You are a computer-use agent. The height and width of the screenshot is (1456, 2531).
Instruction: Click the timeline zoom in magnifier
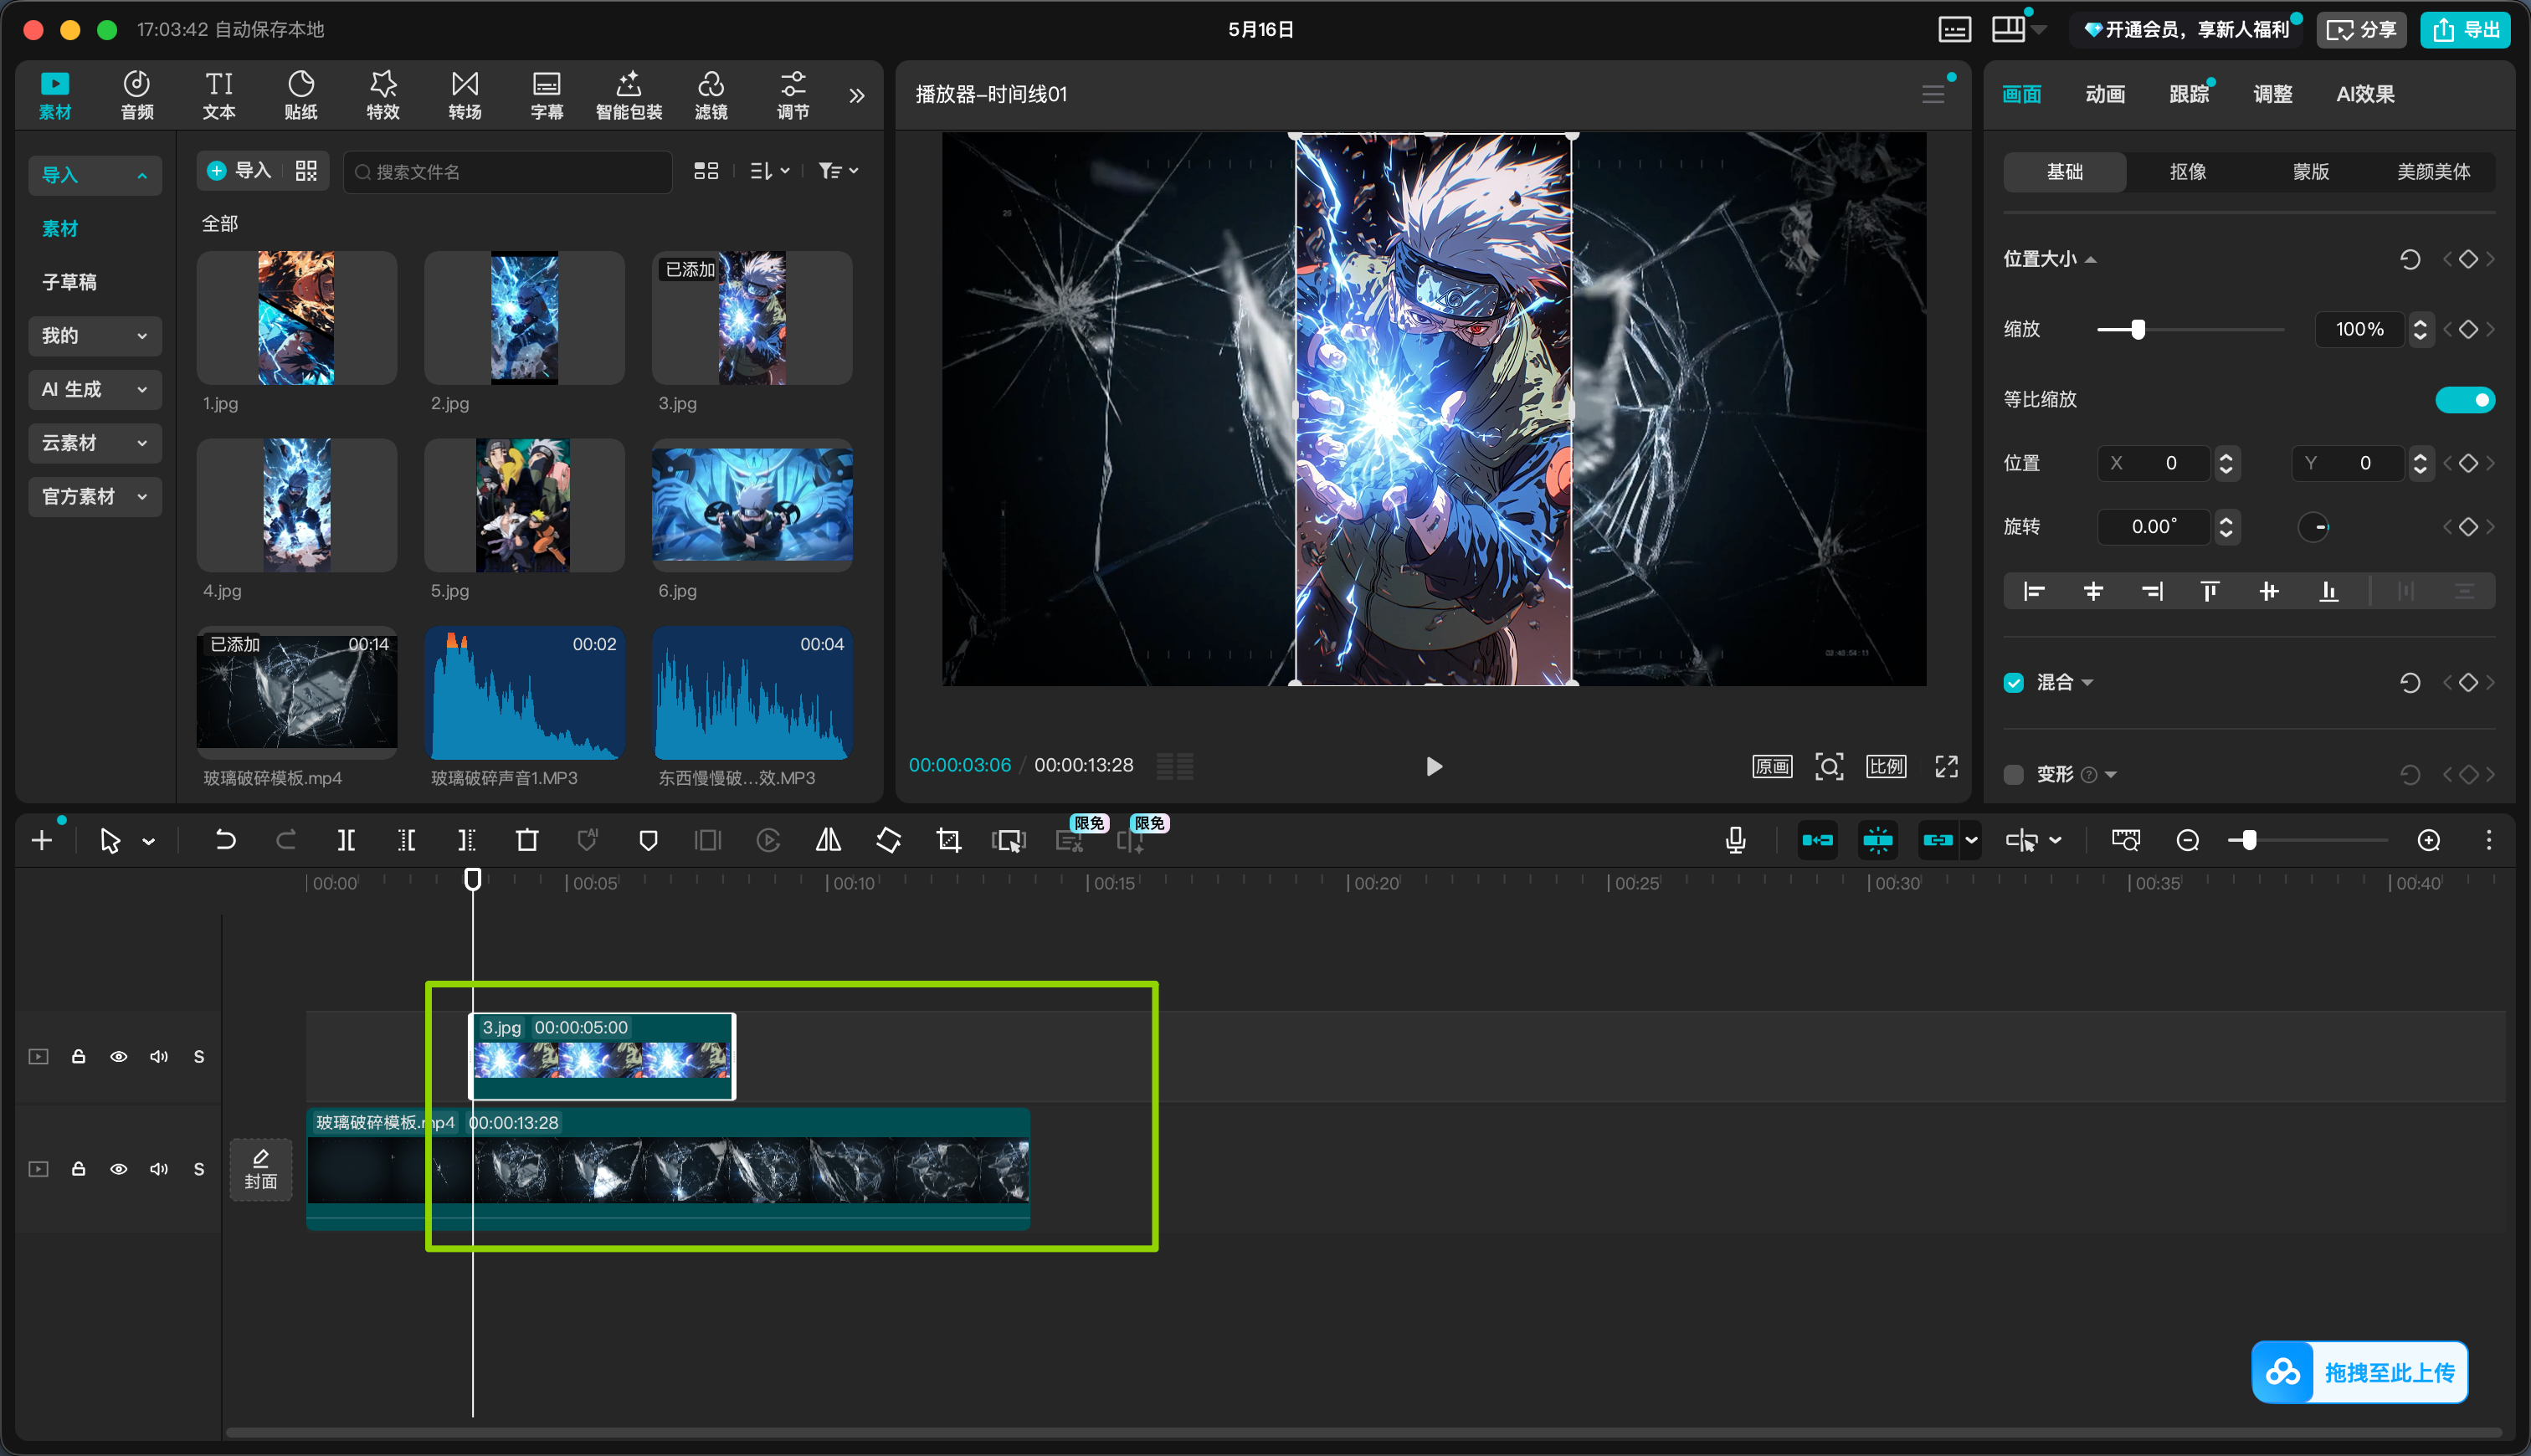(2428, 840)
